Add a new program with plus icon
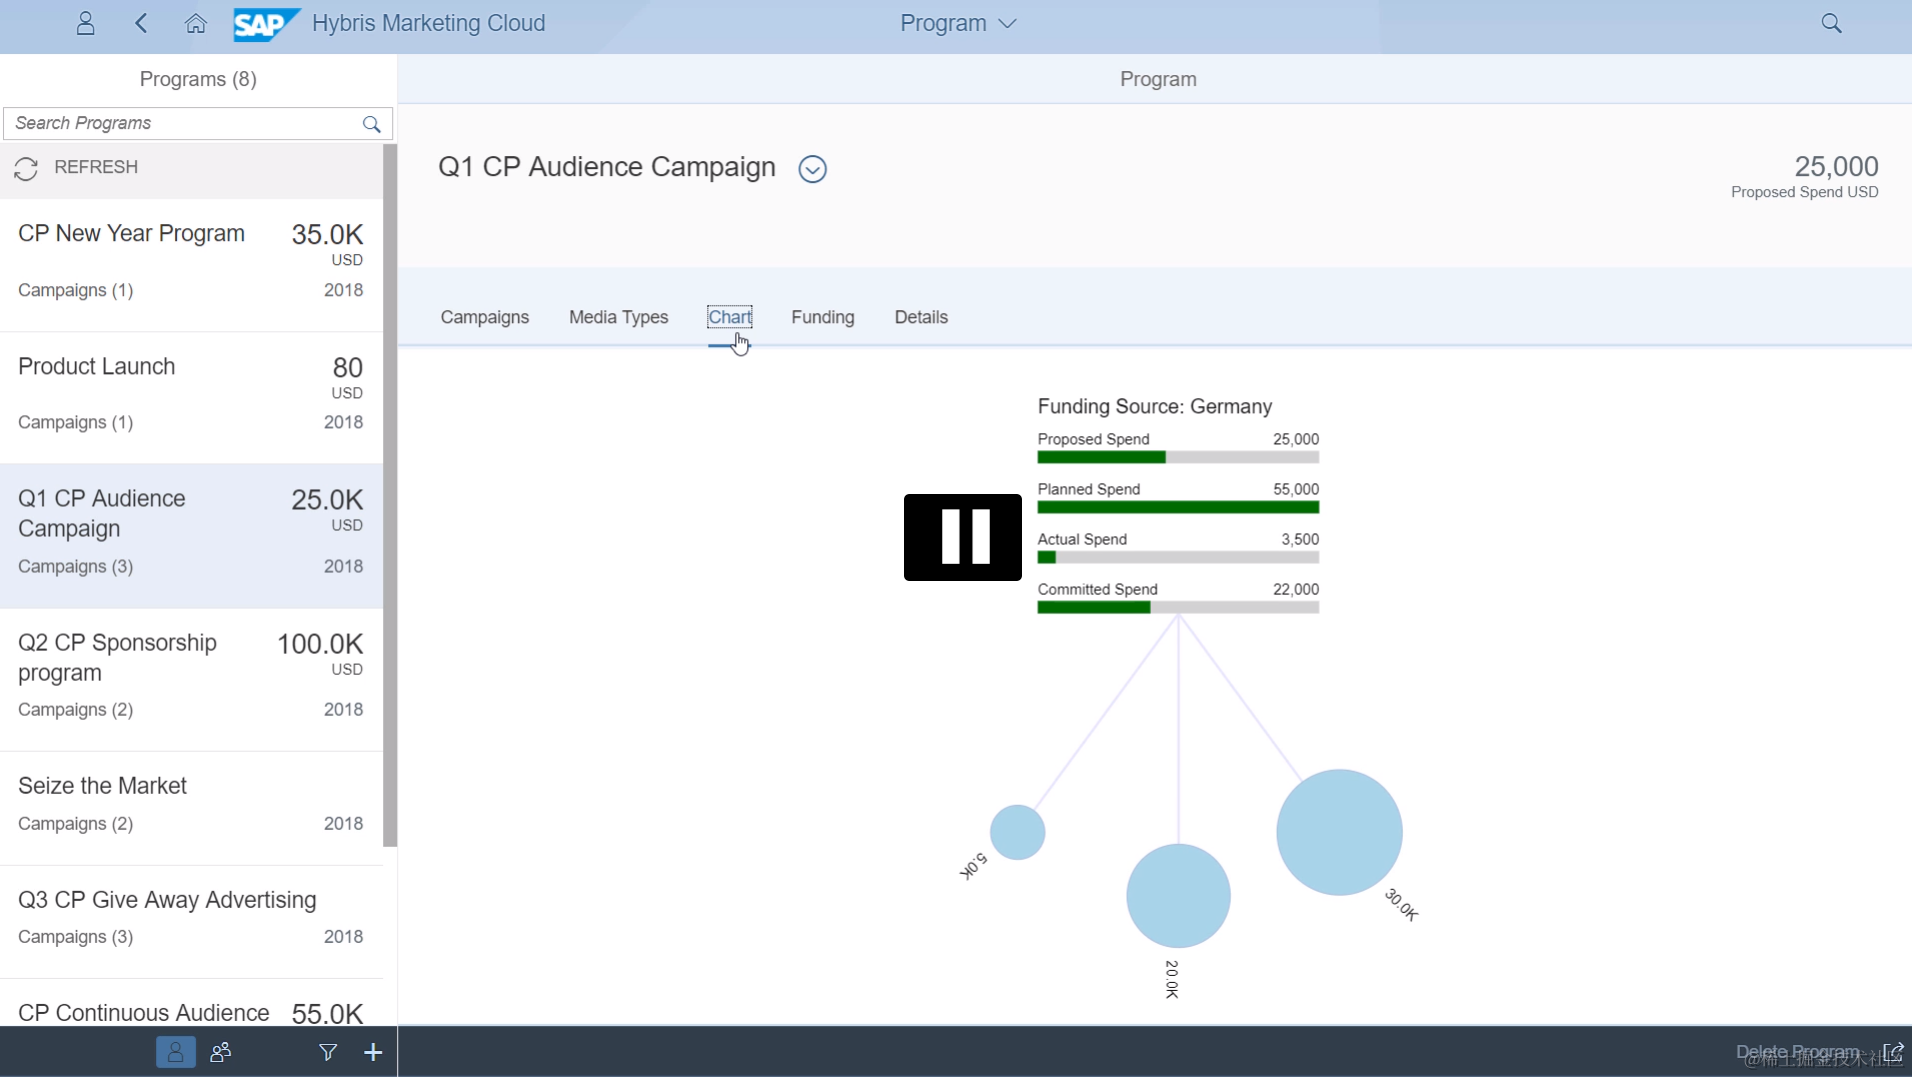This screenshot has width=1912, height=1077. tap(373, 1052)
